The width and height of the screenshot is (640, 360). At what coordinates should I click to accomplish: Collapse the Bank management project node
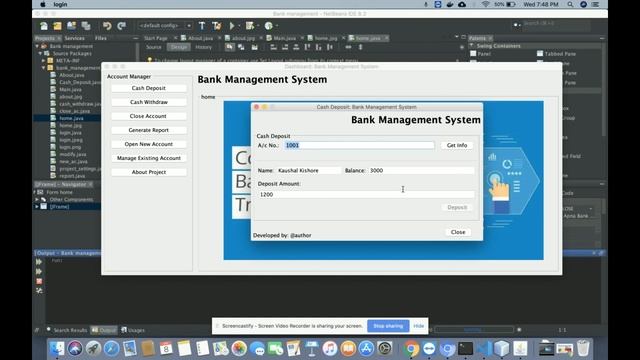[x=38, y=47]
